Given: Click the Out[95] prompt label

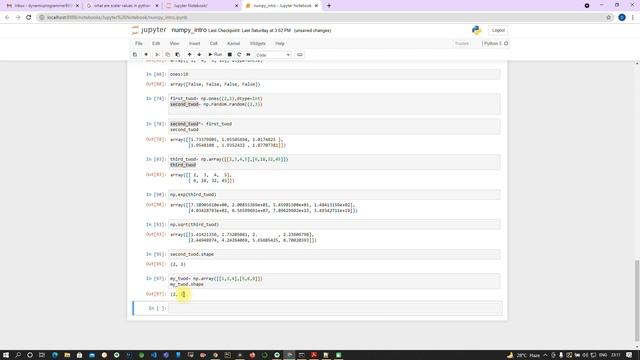Looking at the screenshot, I should 156,264.
